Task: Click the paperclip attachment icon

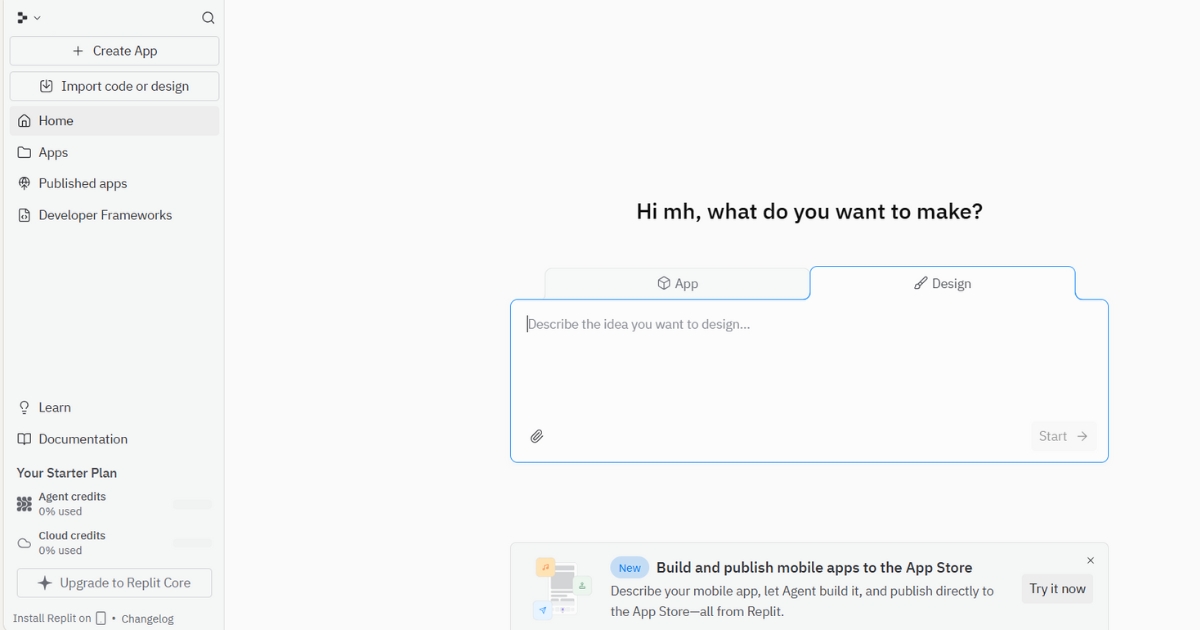Action: [537, 436]
